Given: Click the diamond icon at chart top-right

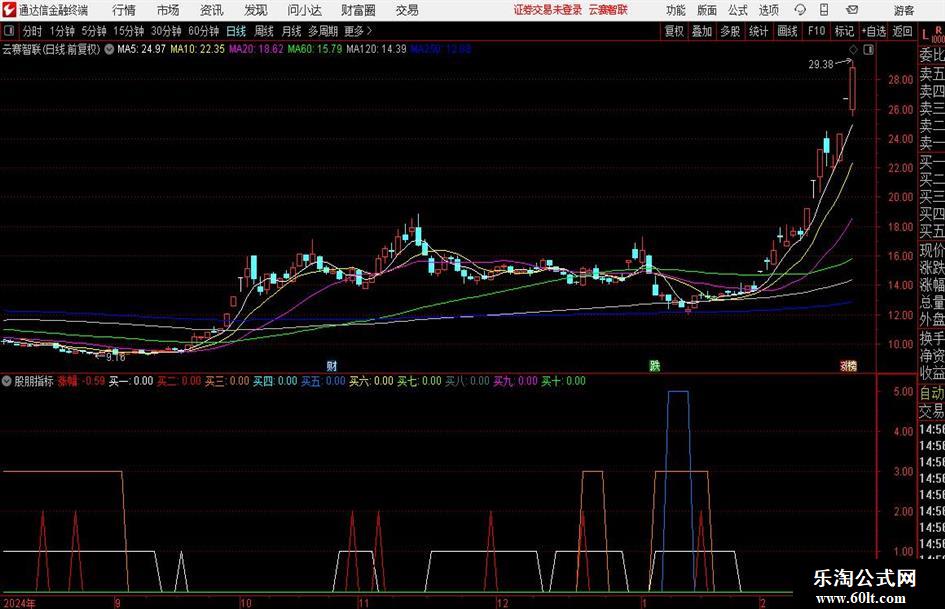Looking at the screenshot, I should pyautogui.click(x=853, y=49).
